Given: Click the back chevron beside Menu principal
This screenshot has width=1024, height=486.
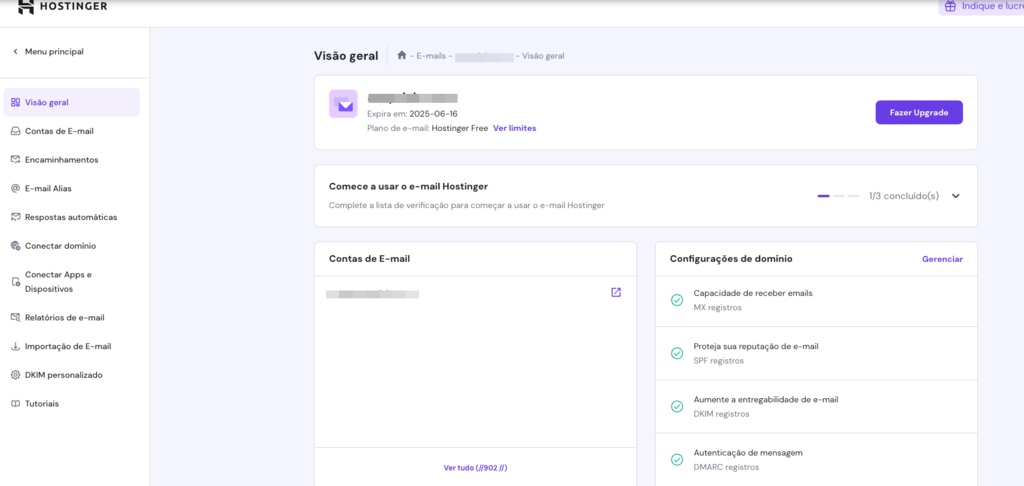Looking at the screenshot, I should point(15,52).
